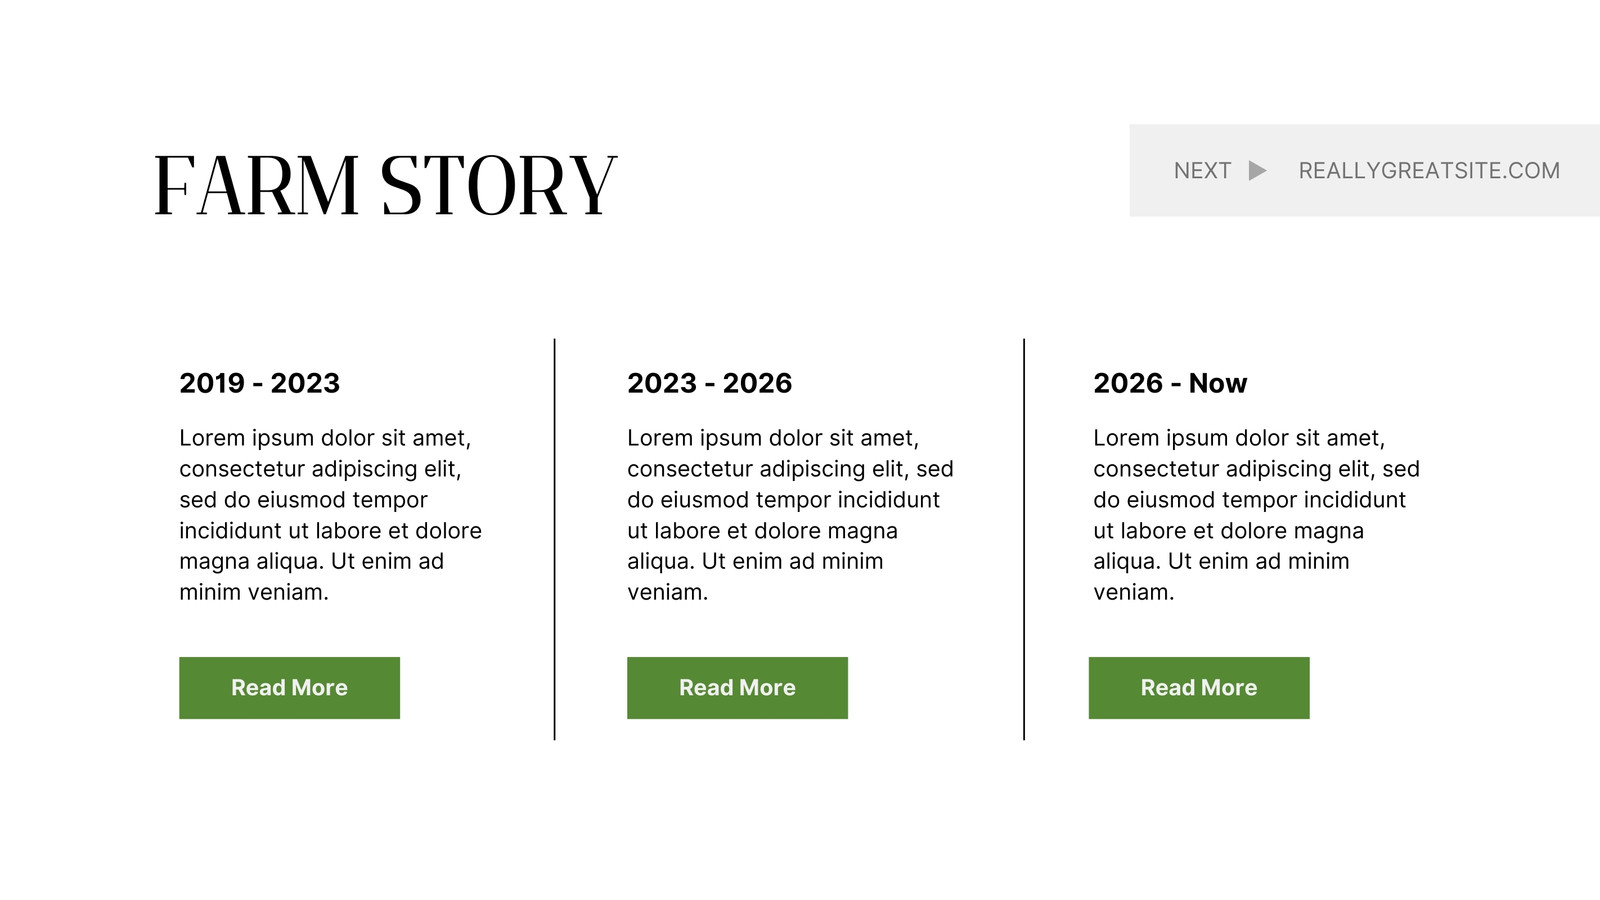Select the 2026 - Now heading
The width and height of the screenshot is (1600, 900).
click(x=1170, y=383)
